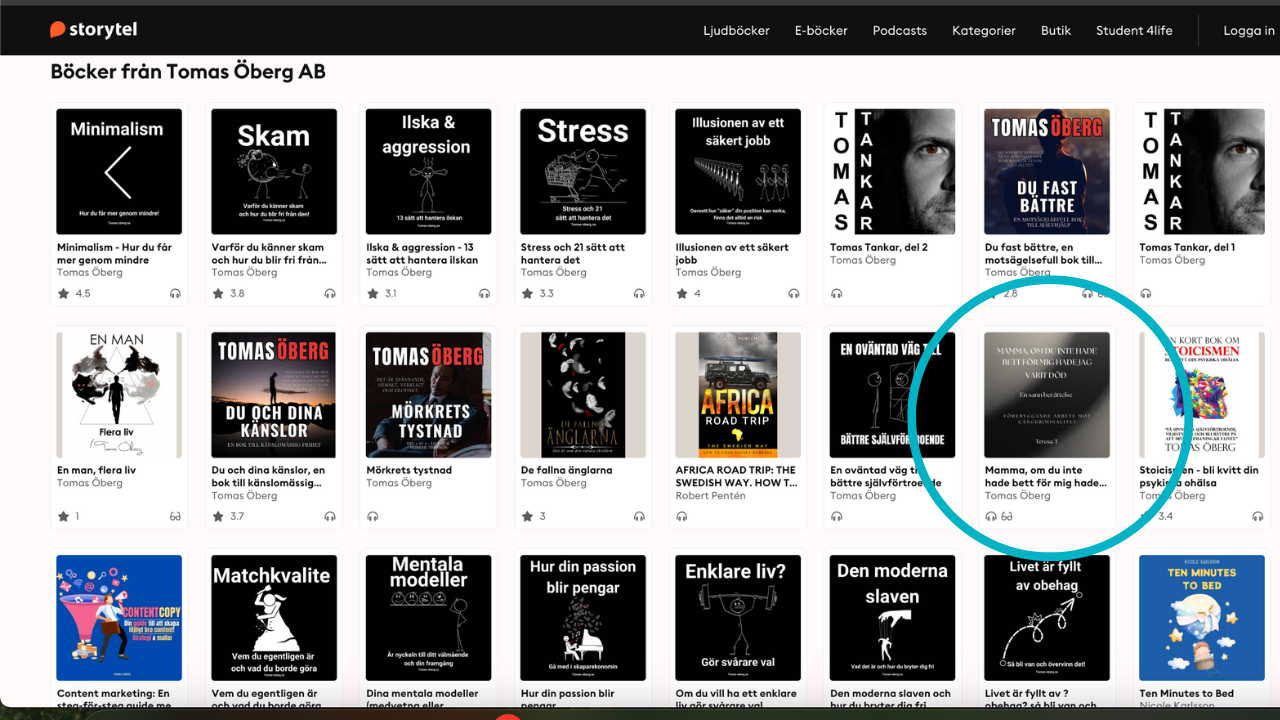The height and width of the screenshot is (720, 1280).
Task: Go to Podcasts section
Action: [x=899, y=30]
